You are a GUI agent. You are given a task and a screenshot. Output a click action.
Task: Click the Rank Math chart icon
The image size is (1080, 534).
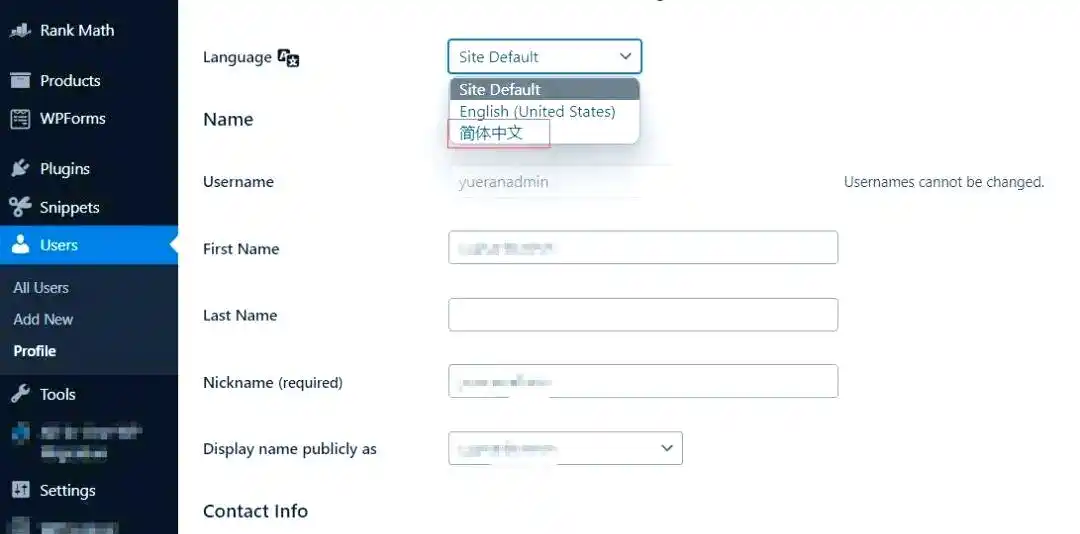tap(20, 30)
